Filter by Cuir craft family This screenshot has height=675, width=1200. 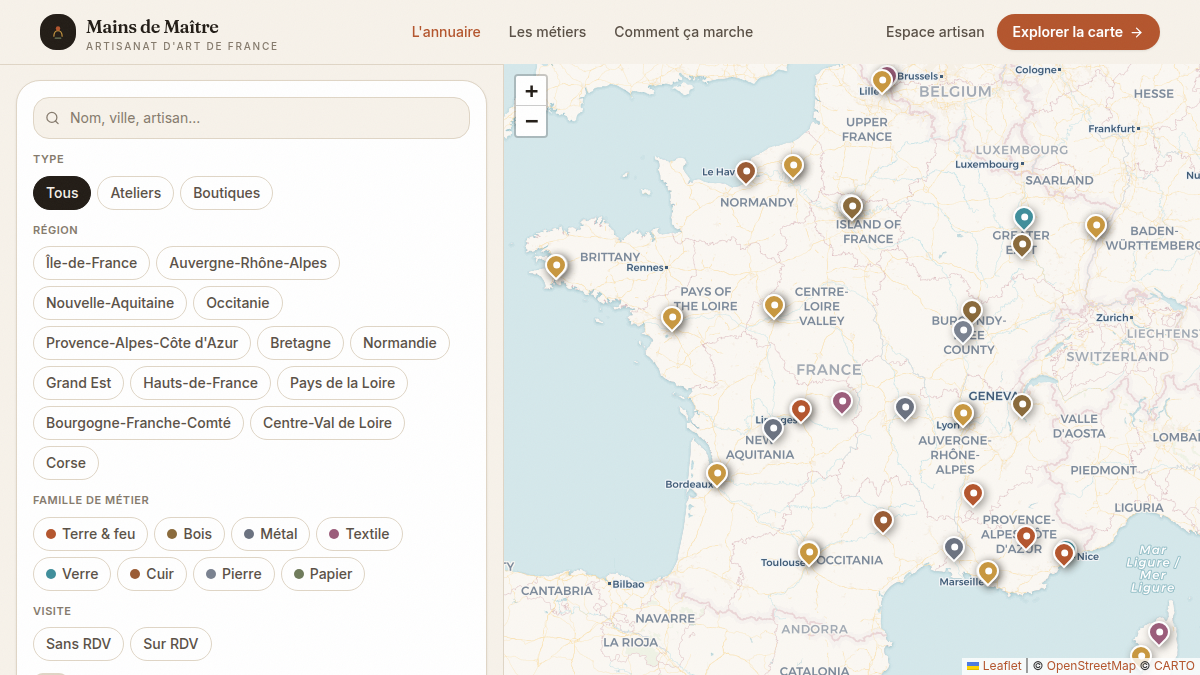152,574
